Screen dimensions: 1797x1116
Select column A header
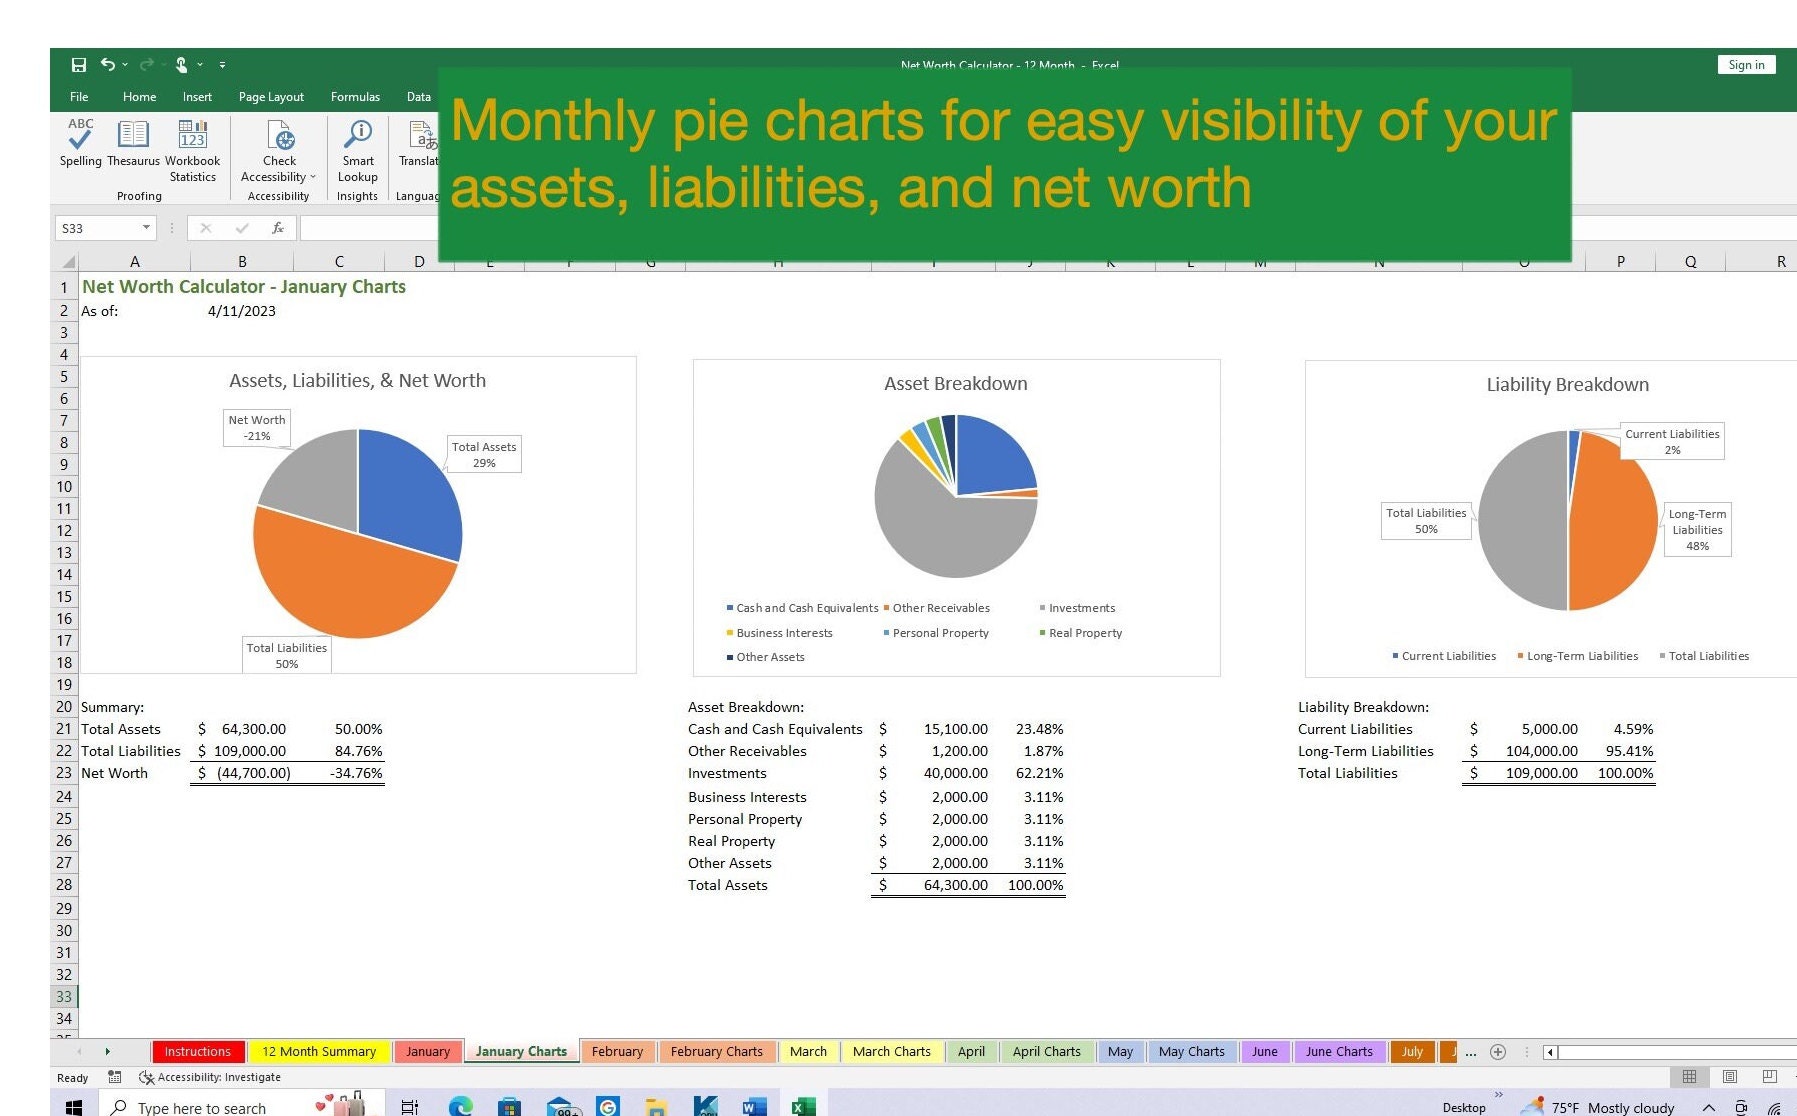point(135,261)
